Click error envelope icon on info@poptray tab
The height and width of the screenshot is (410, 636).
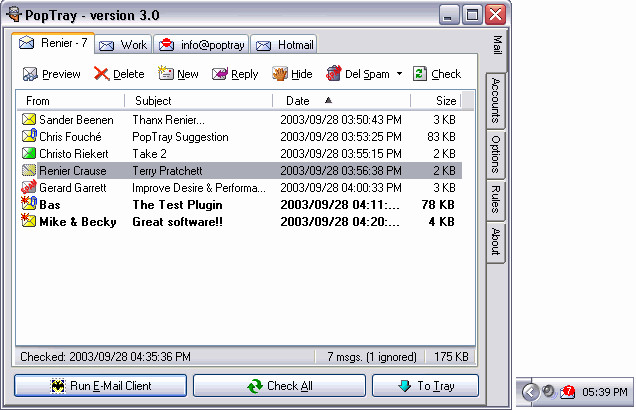pyautogui.click(x=166, y=44)
